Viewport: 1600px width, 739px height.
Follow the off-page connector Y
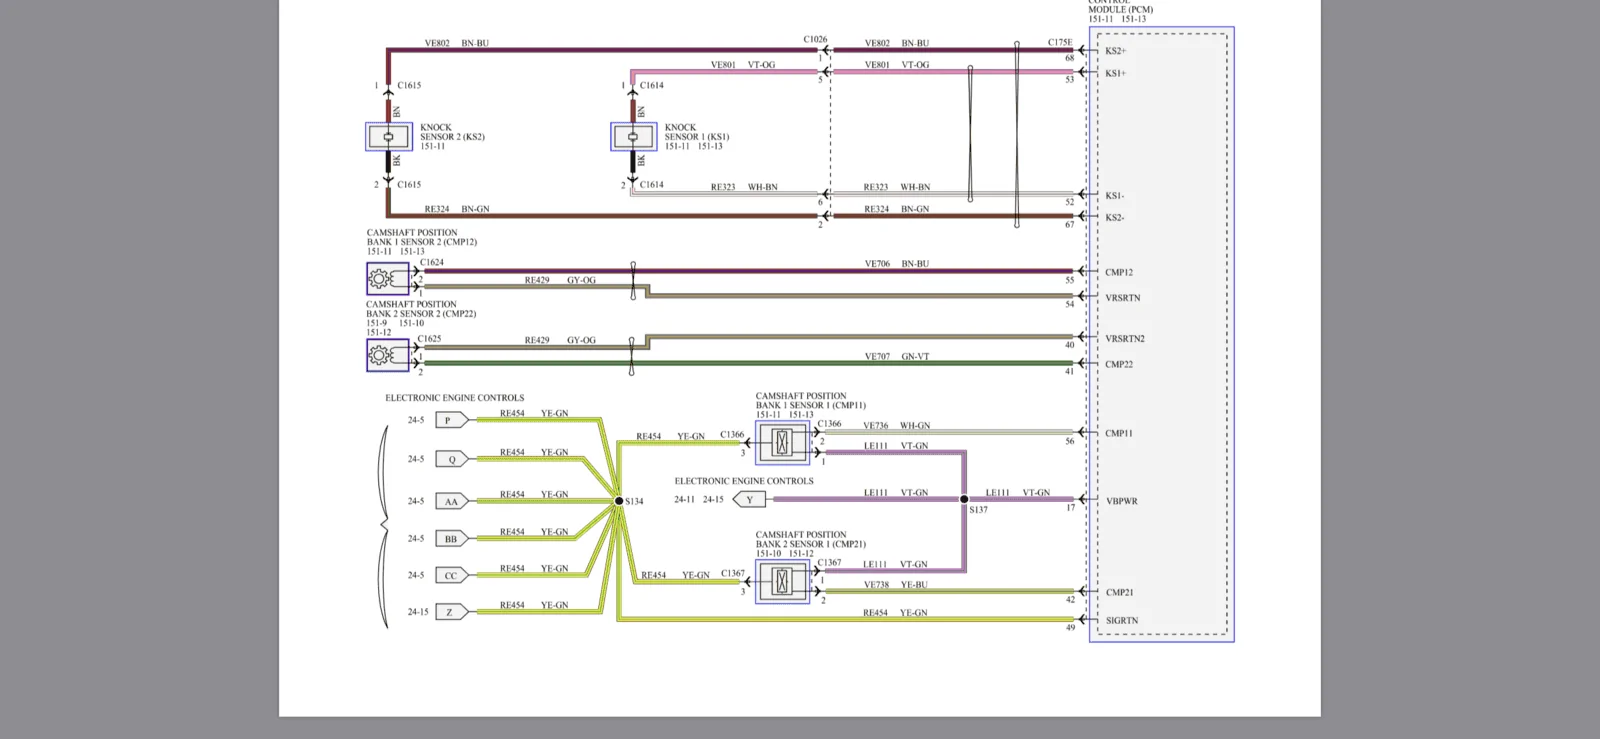coord(749,500)
